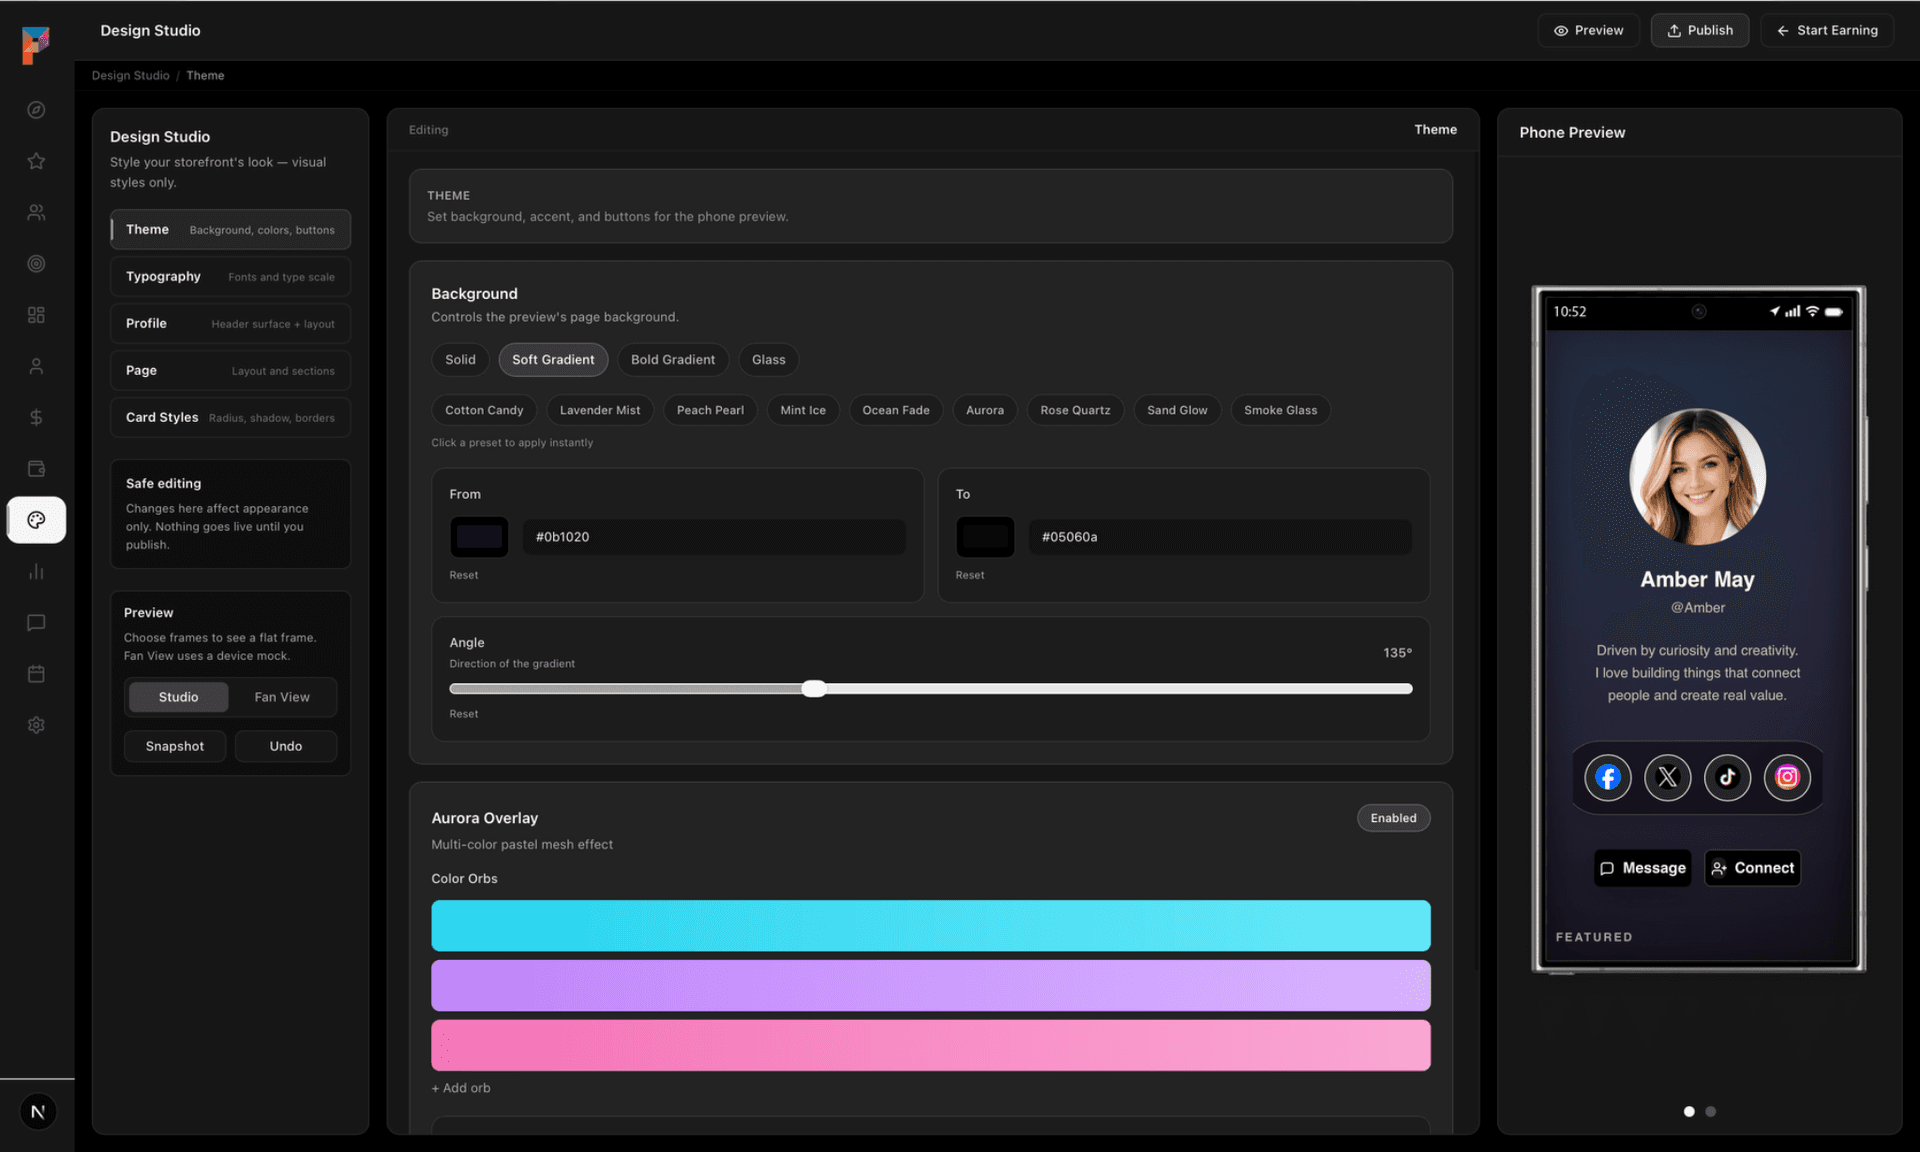
Task: Click the From color swatch showing #0b1020
Action: click(x=479, y=536)
